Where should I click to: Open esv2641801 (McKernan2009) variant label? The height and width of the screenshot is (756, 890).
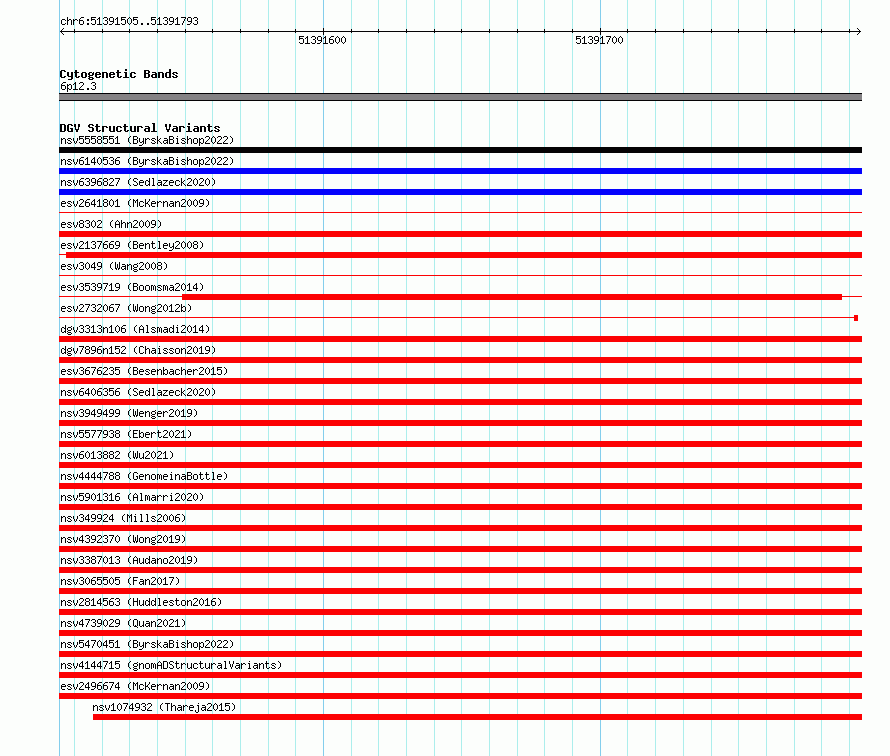(135, 203)
